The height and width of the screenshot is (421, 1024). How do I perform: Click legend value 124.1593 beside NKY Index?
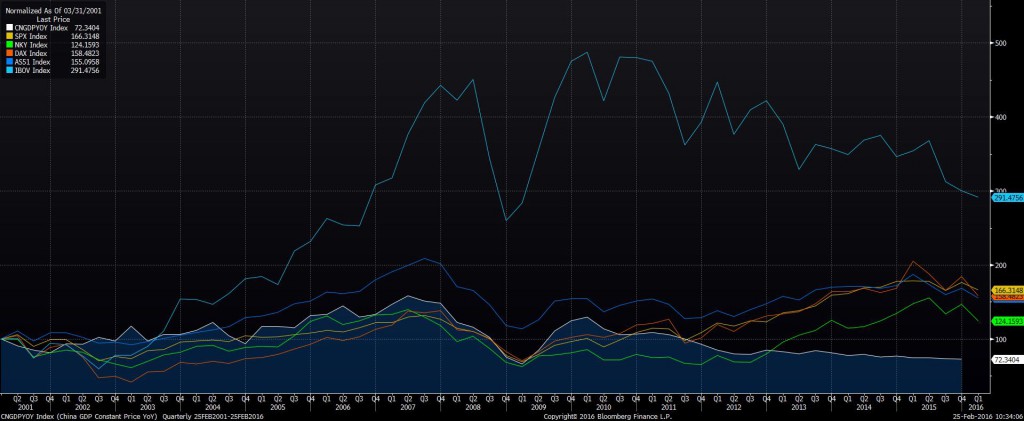point(83,44)
